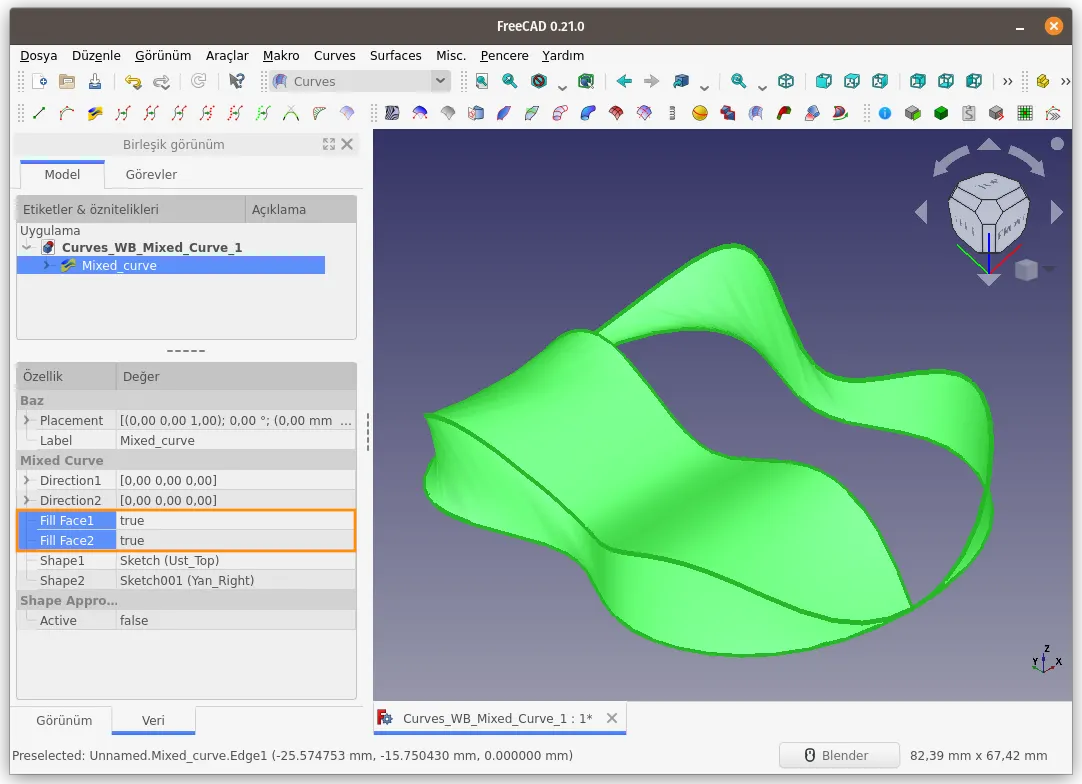Viewport: 1082px width, 784px height.
Task: Select the Line tool in Curves toolbar
Action: [39, 112]
